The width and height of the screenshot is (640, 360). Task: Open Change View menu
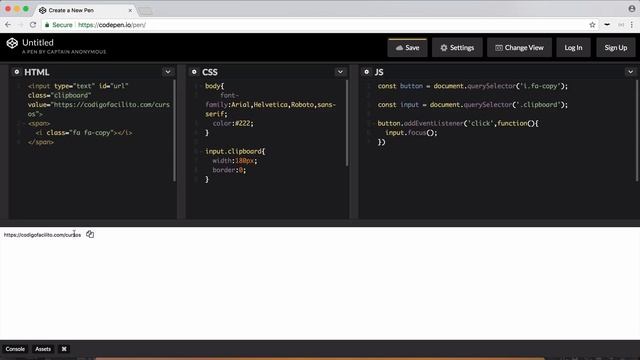[519, 48]
